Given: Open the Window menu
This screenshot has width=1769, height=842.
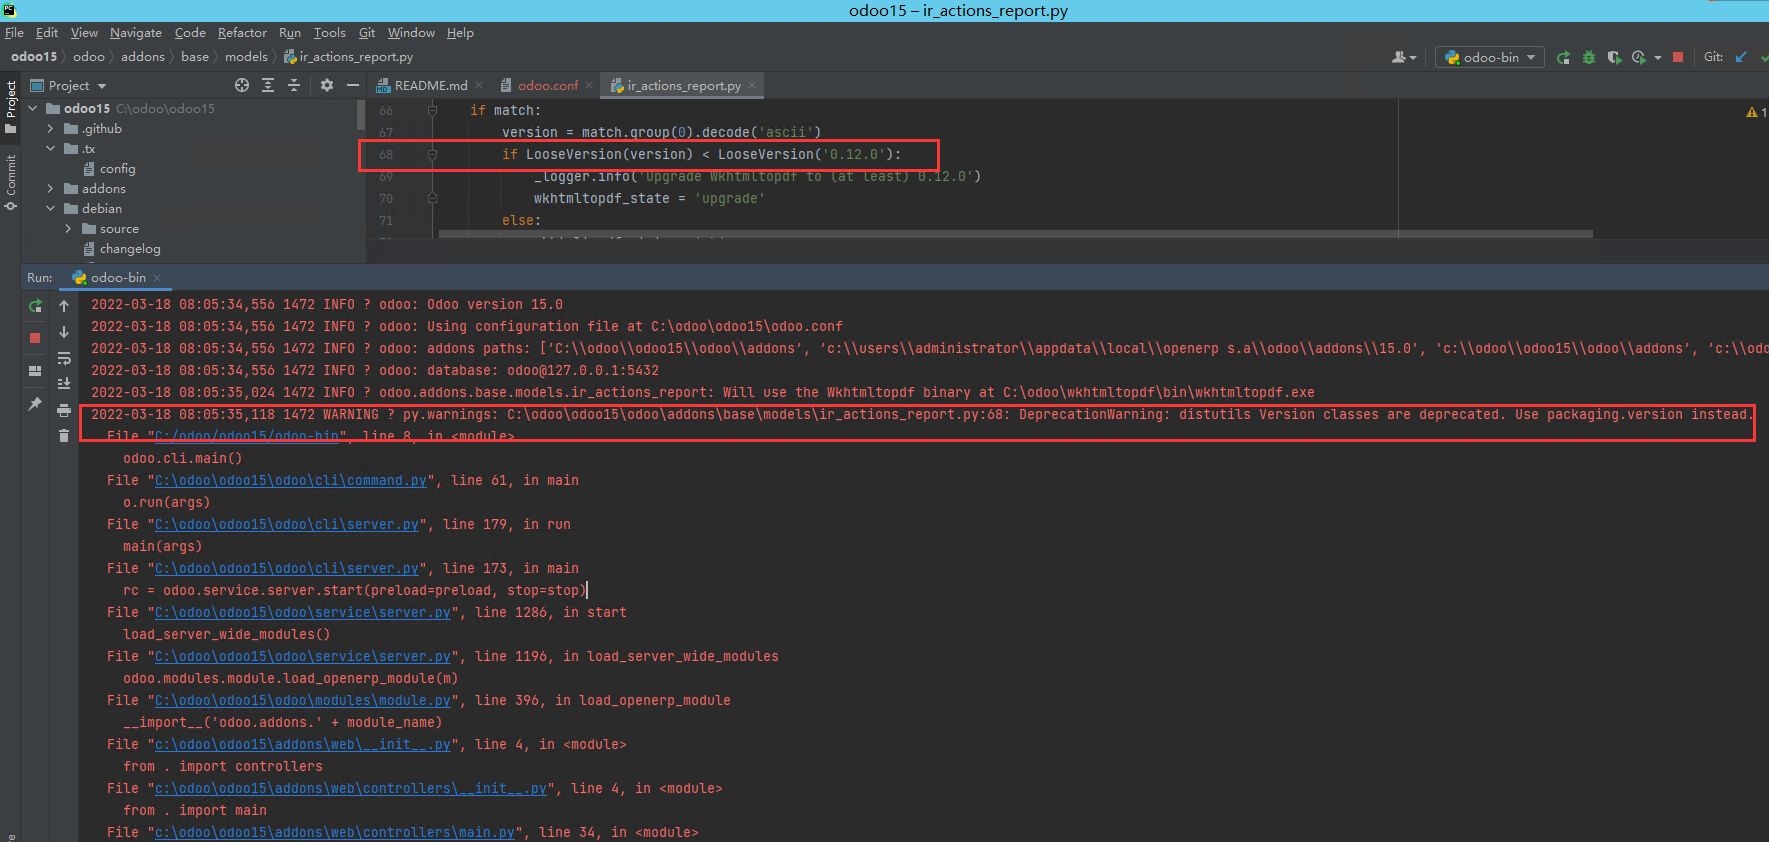Looking at the screenshot, I should (411, 33).
